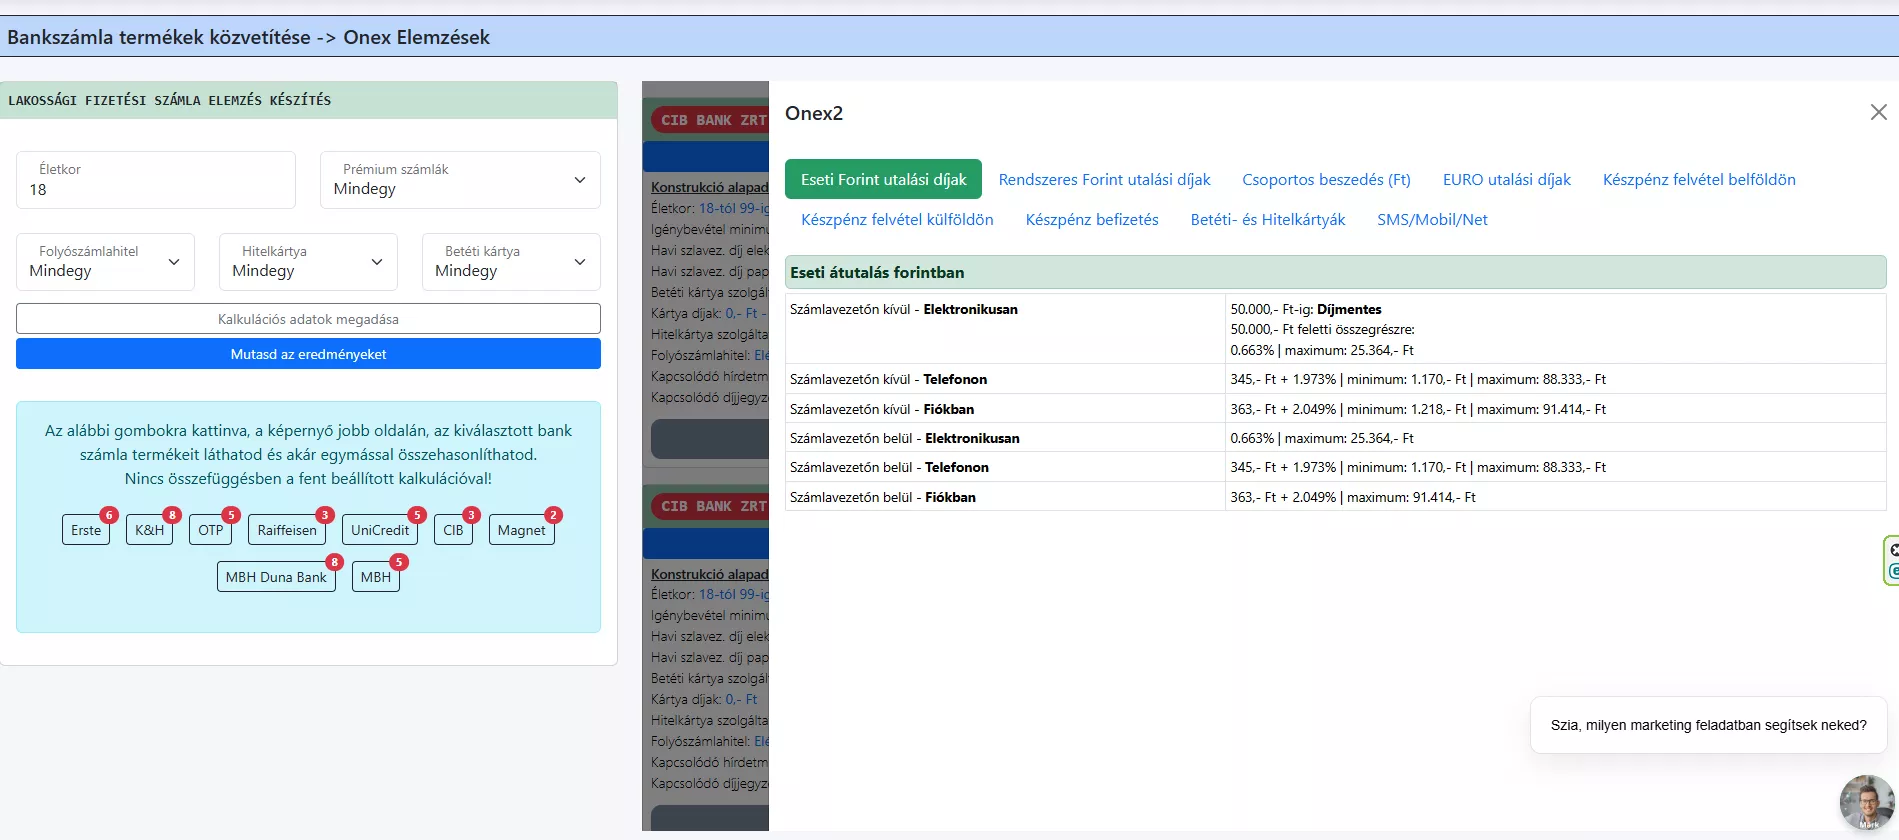Open the Prémium számlák dropdown
The width and height of the screenshot is (1899, 840).
[460, 180]
